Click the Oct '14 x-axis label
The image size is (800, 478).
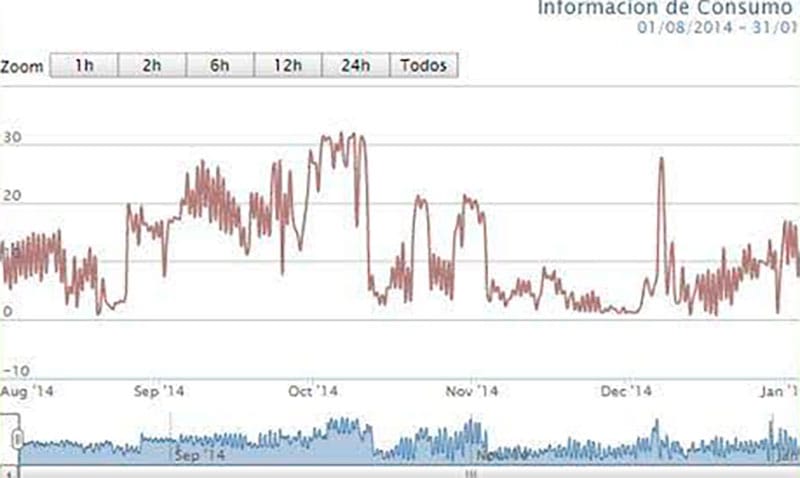point(313,390)
